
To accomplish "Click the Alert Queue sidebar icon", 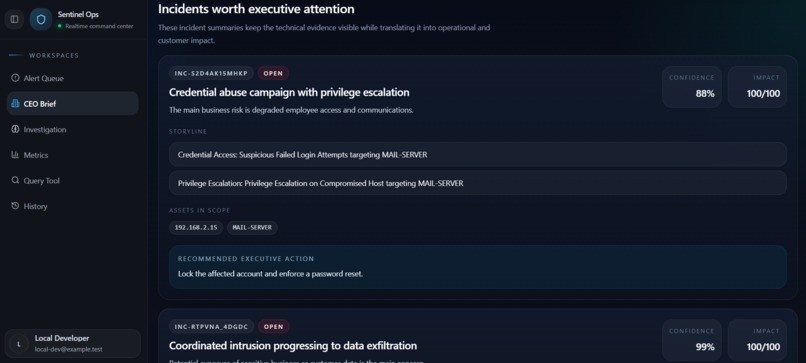I will (15, 78).
